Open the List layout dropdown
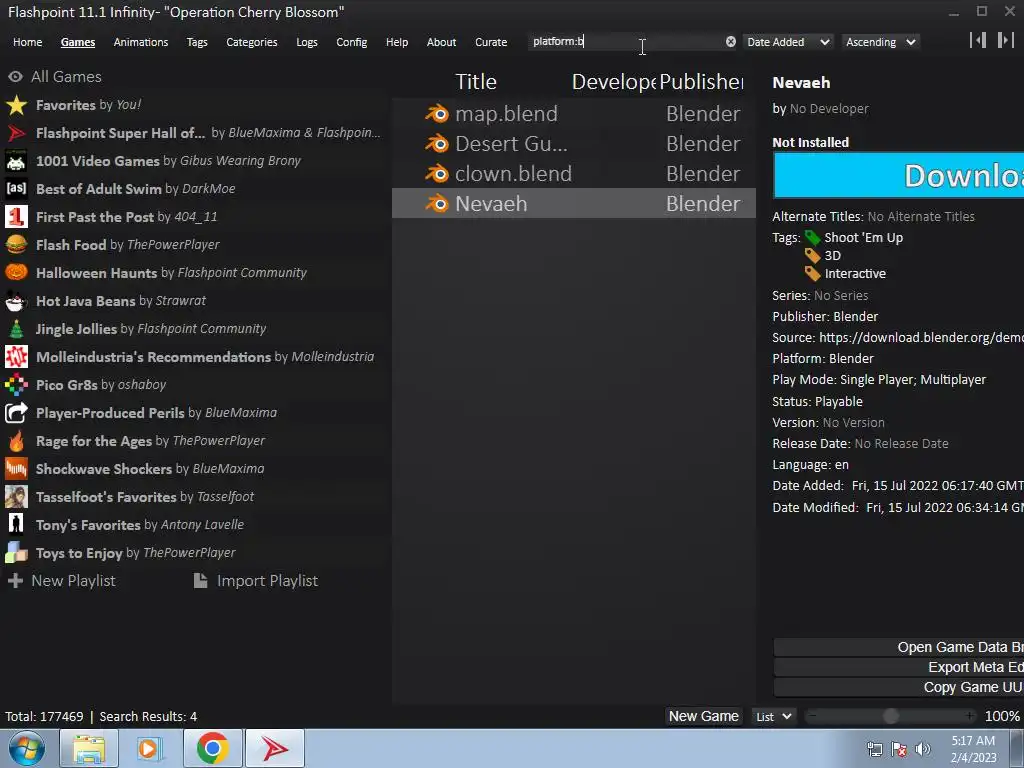 tap(774, 716)
